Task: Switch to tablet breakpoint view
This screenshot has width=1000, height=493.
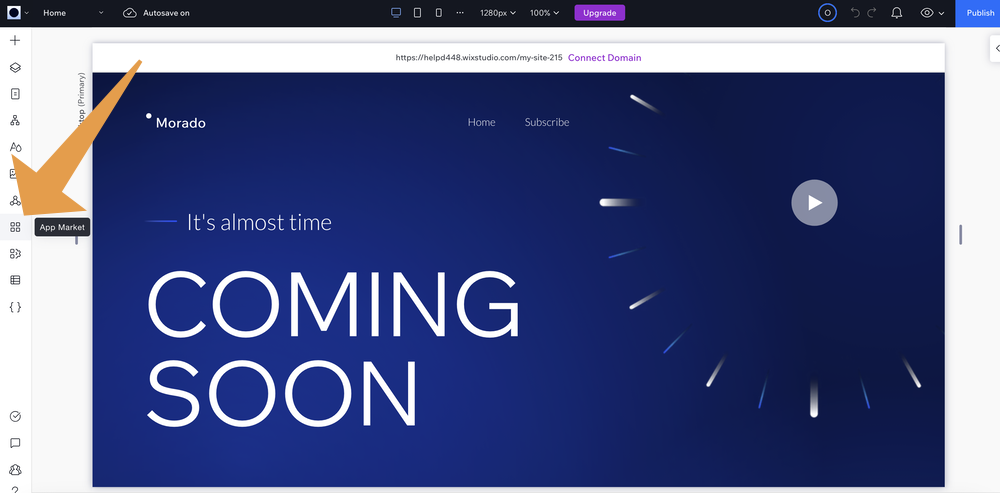Action: 417,13
